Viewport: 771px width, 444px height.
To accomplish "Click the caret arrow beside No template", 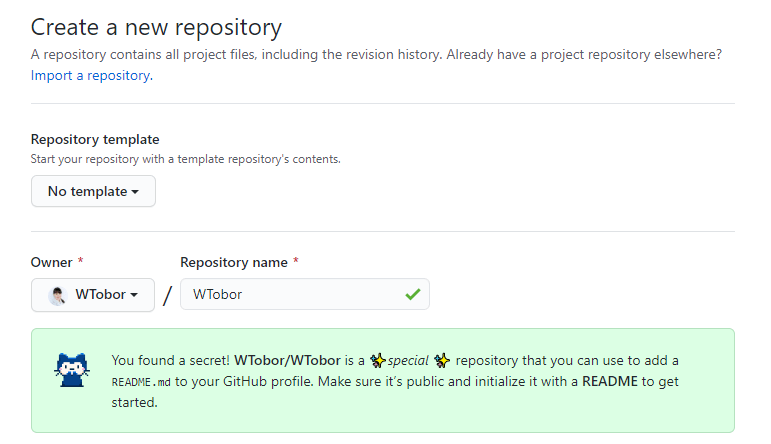I will 135,191.
